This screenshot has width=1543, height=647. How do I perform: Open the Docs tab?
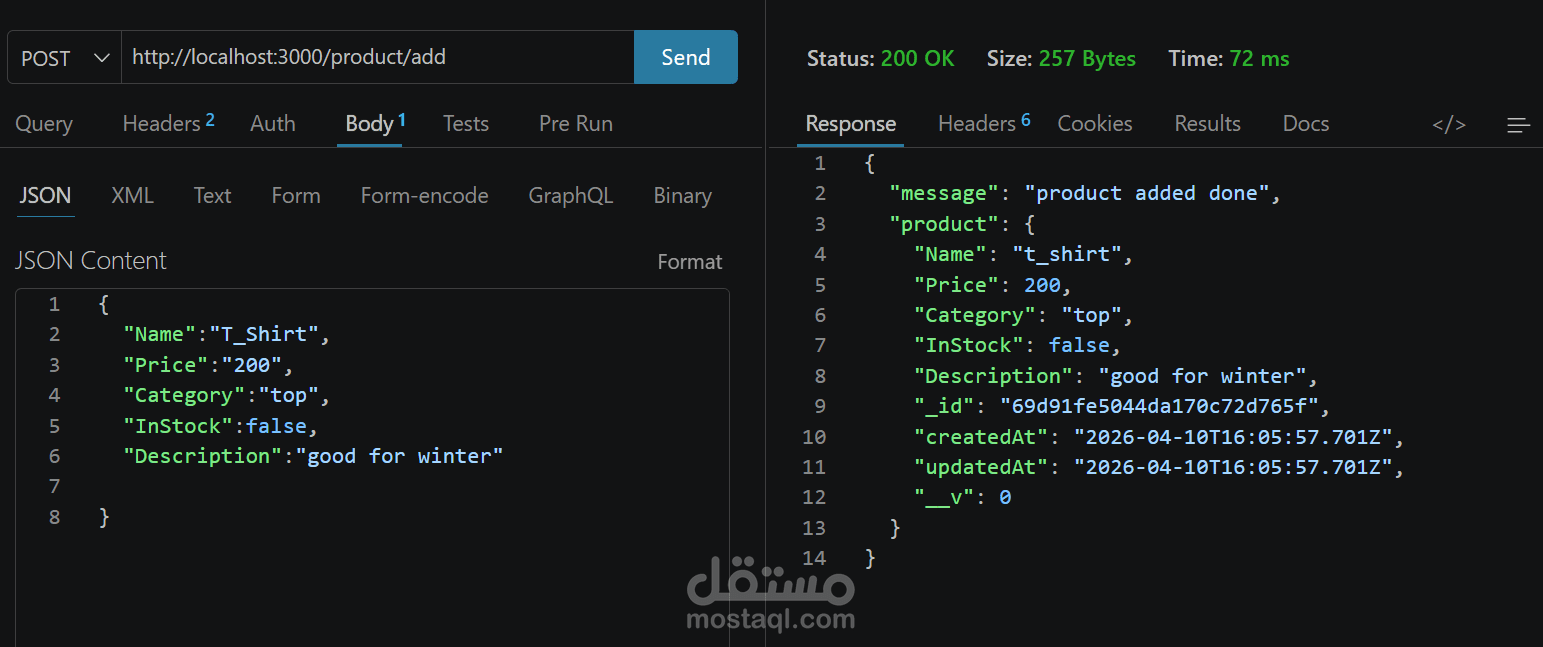(1306, 124)
